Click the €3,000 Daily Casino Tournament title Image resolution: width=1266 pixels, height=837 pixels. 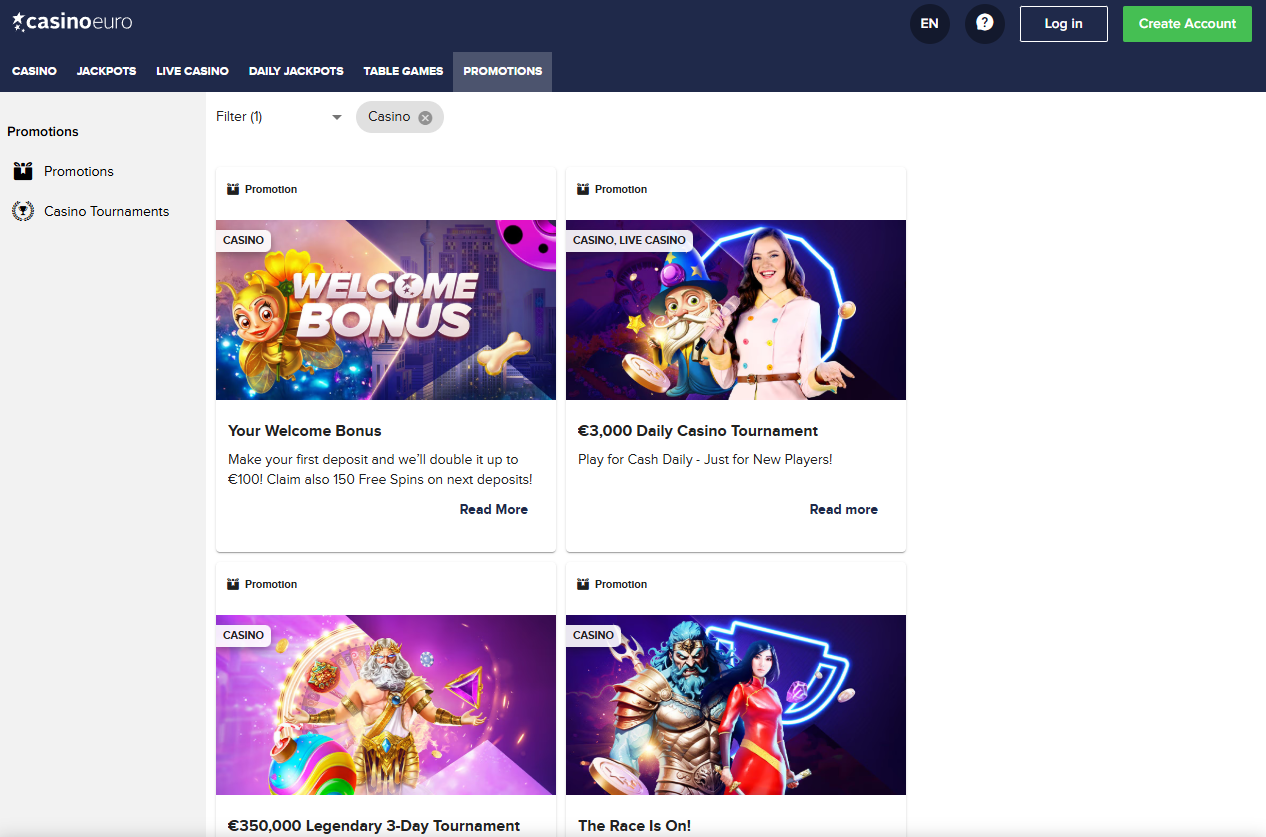698,431
